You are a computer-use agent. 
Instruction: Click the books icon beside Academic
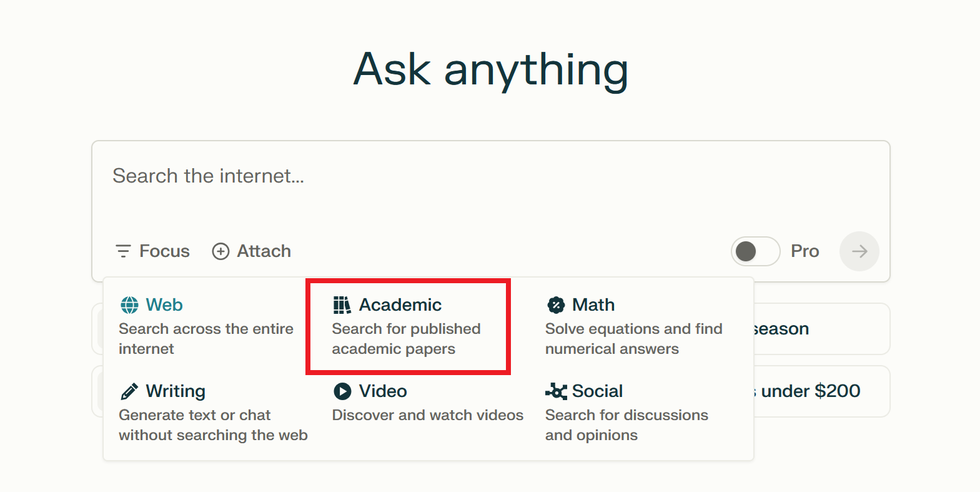coord(343,305)
